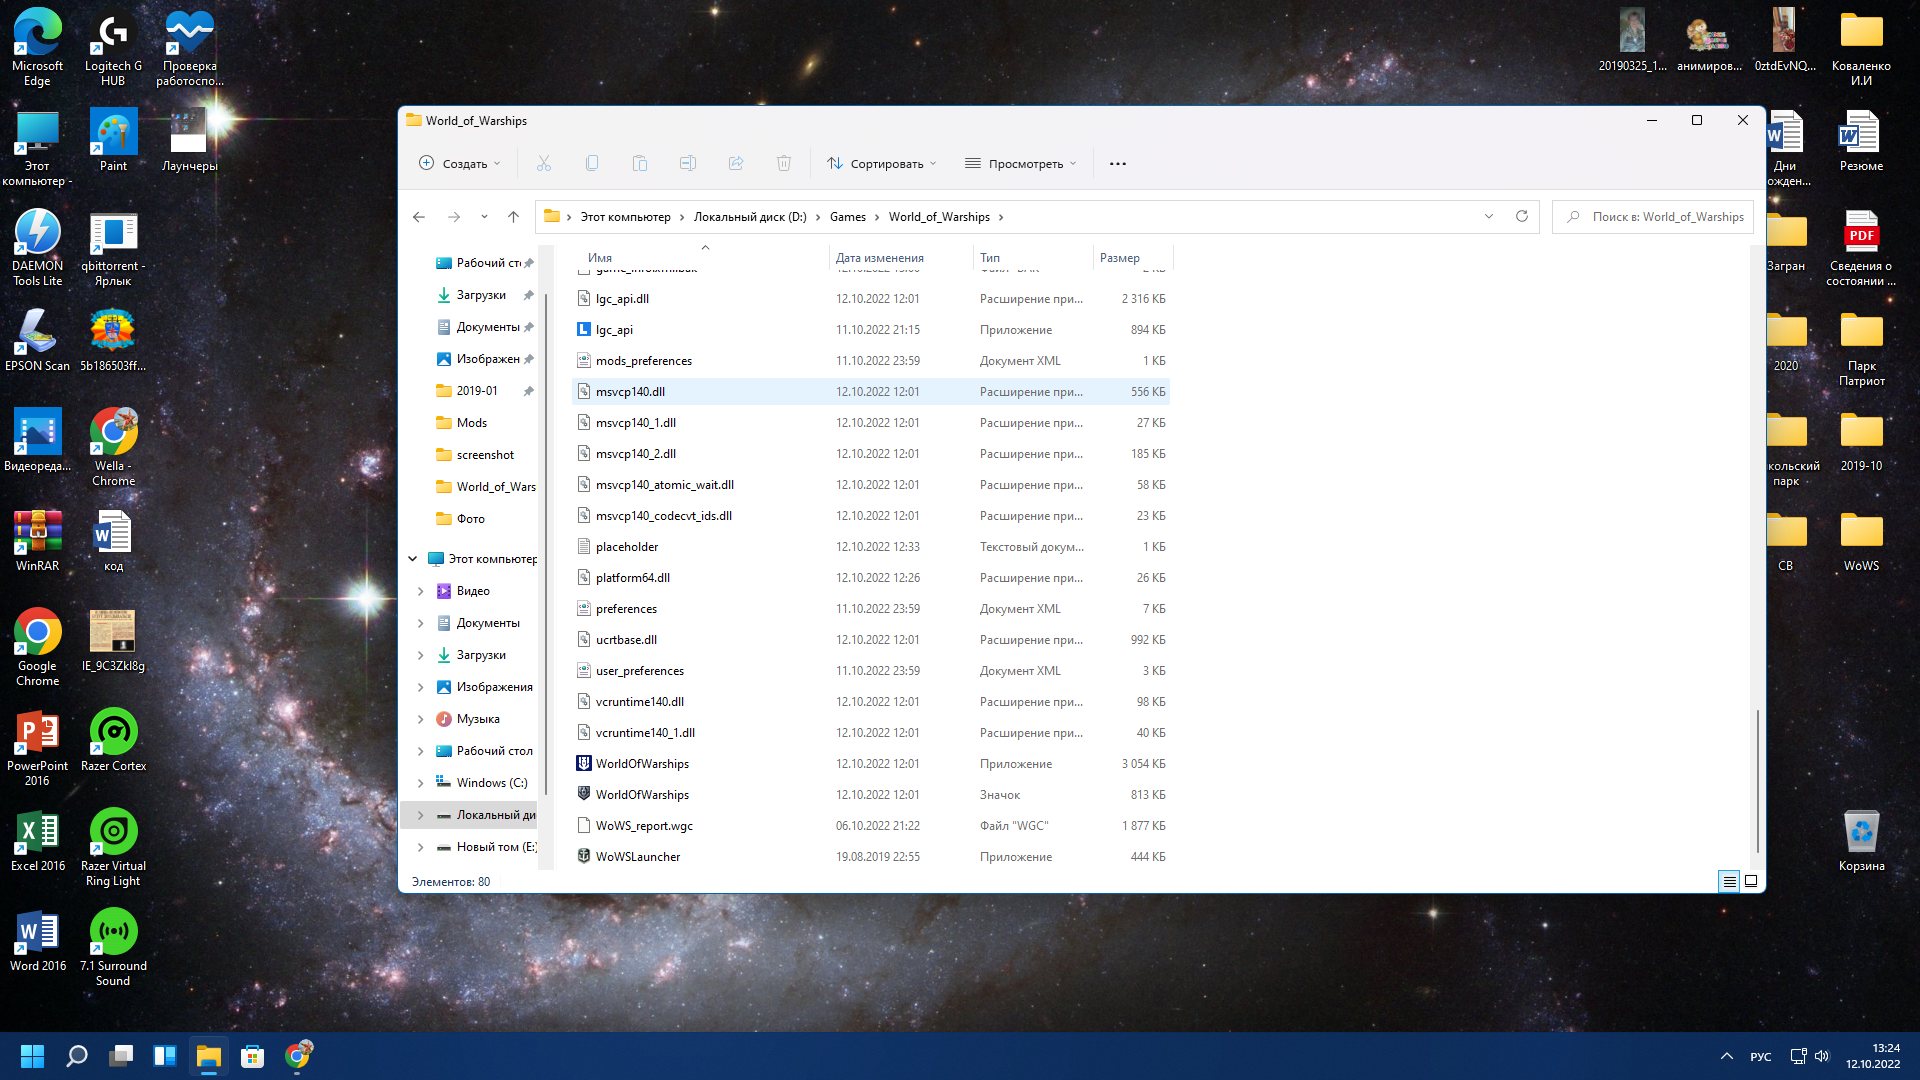The image size is (1920, 1080).
Task: Go forward with the right arrow button
Action: (x=454, y=217)
